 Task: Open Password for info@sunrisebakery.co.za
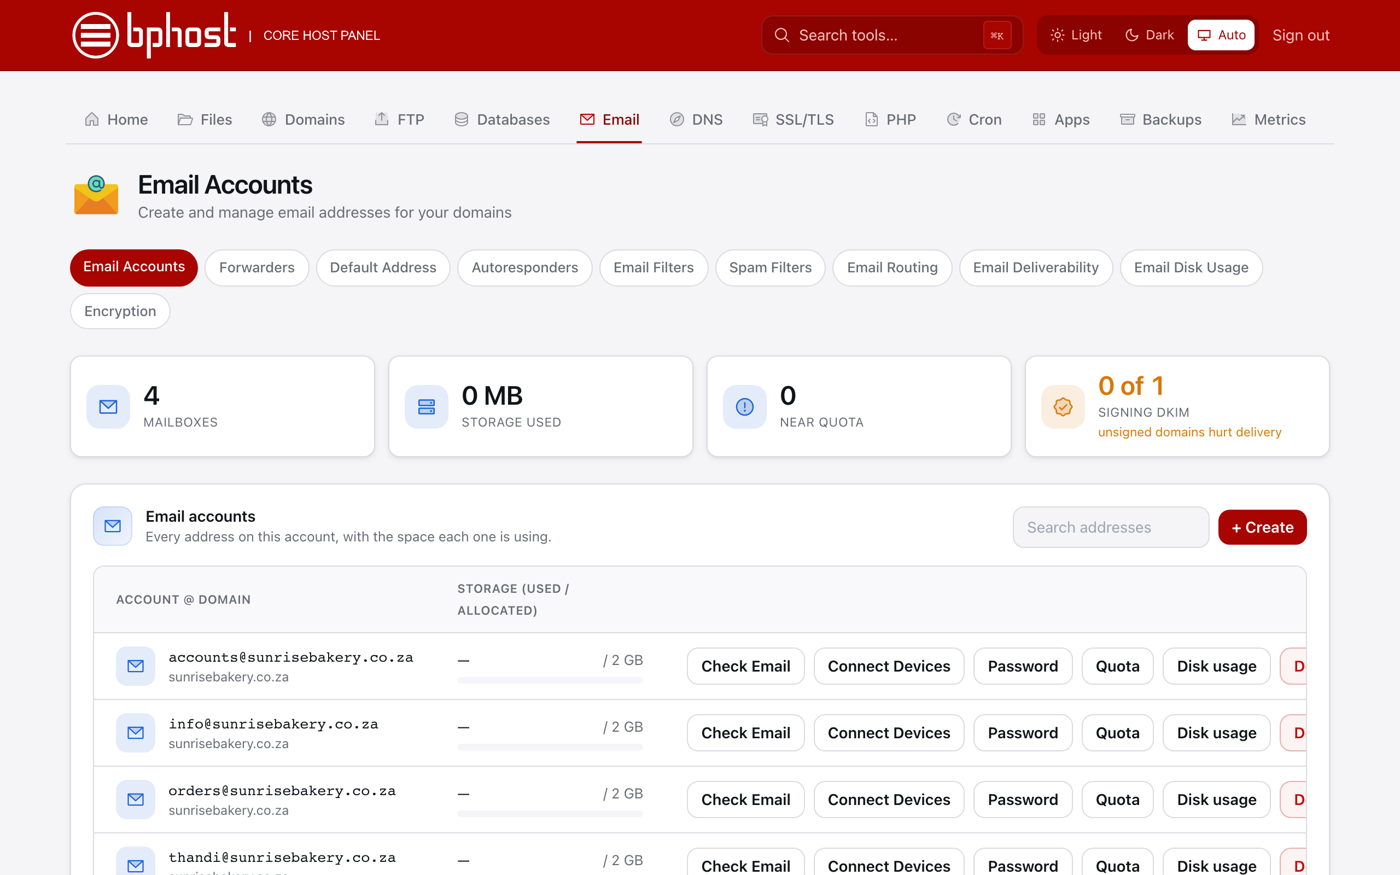pyautogui.click(x=1023, y=733)
